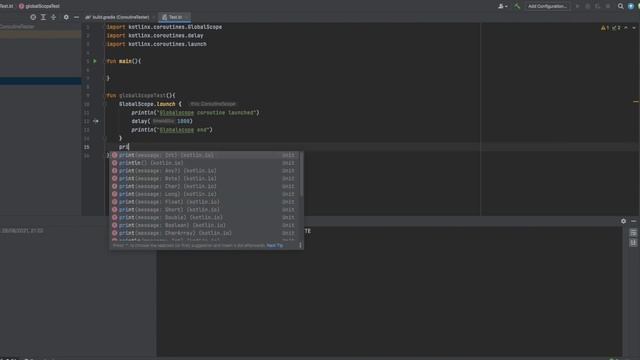Select highlighted row in project tree
Image resolution: width=640 pixels, height=360 pixels.
40,81
